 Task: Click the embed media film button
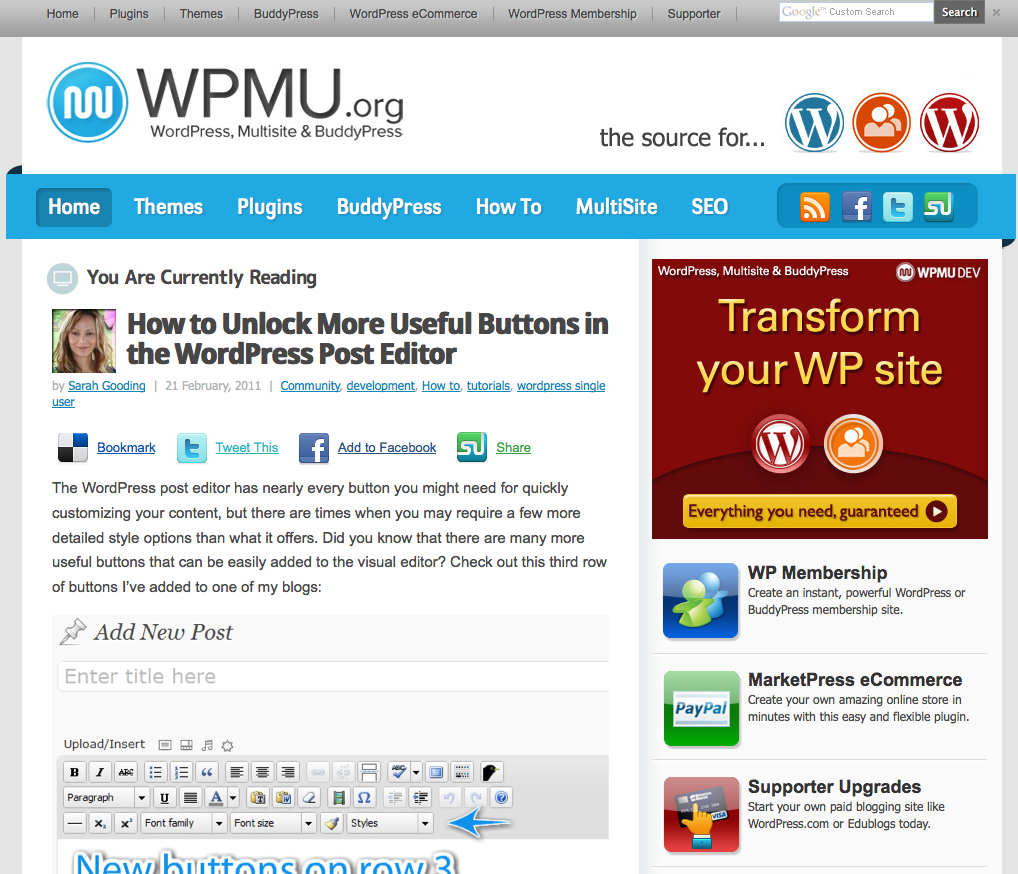click(339, 797)
